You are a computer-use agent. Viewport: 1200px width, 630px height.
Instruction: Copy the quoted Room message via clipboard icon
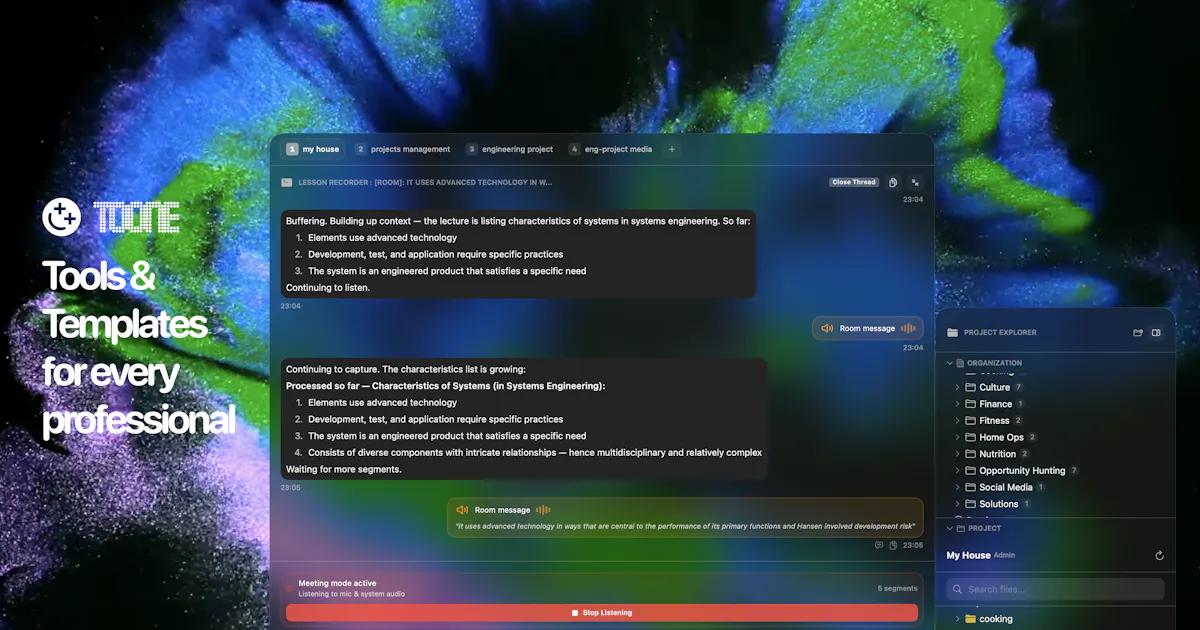[x=892, y=545]
